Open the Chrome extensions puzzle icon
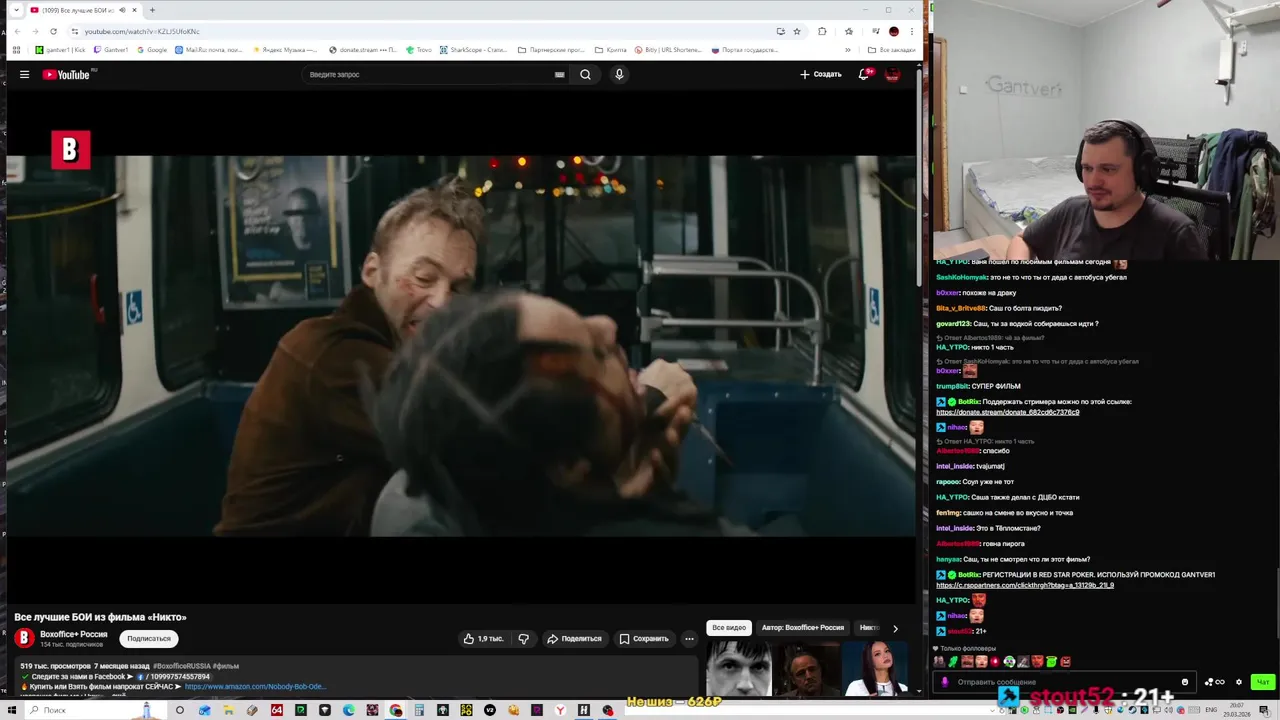The image size is (1280, 720). click(x=822, y=31)
